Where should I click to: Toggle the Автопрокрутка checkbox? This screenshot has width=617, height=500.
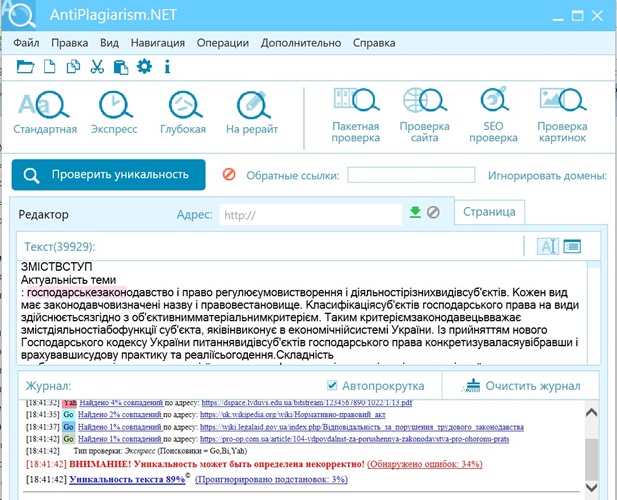tap(332, 385)
